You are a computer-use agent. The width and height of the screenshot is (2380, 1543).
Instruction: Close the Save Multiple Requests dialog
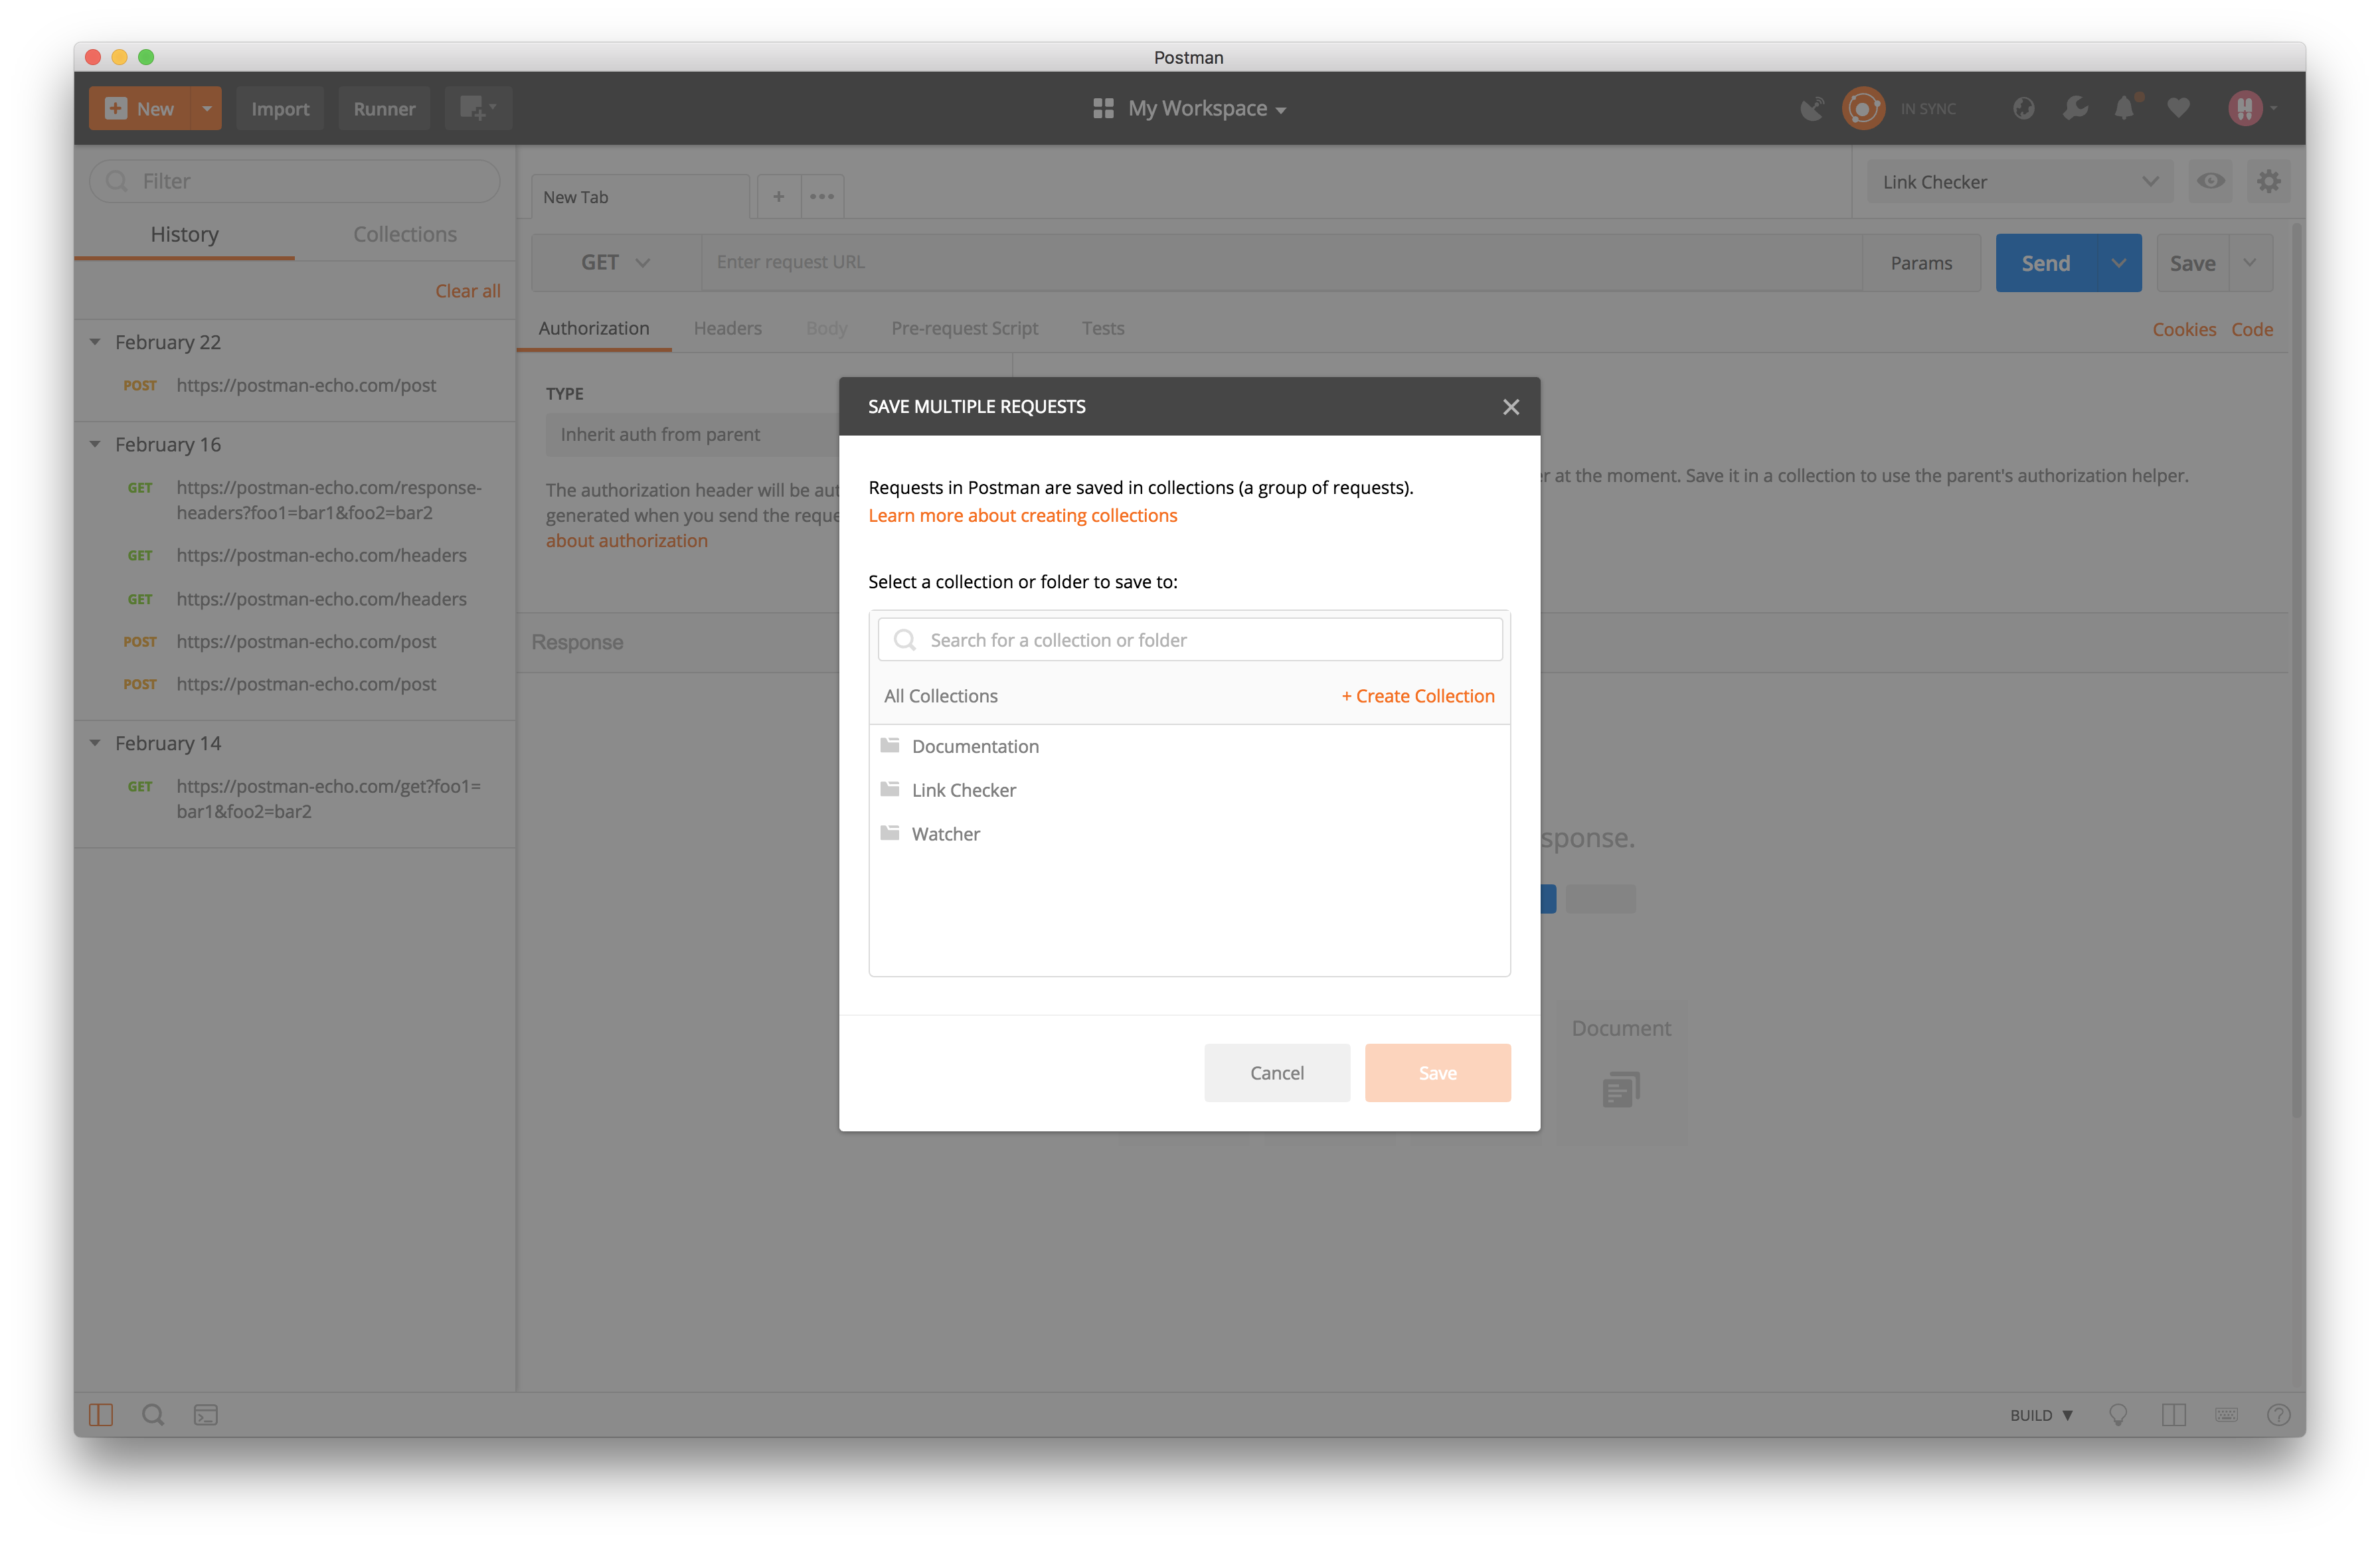tap(1510, 407)
